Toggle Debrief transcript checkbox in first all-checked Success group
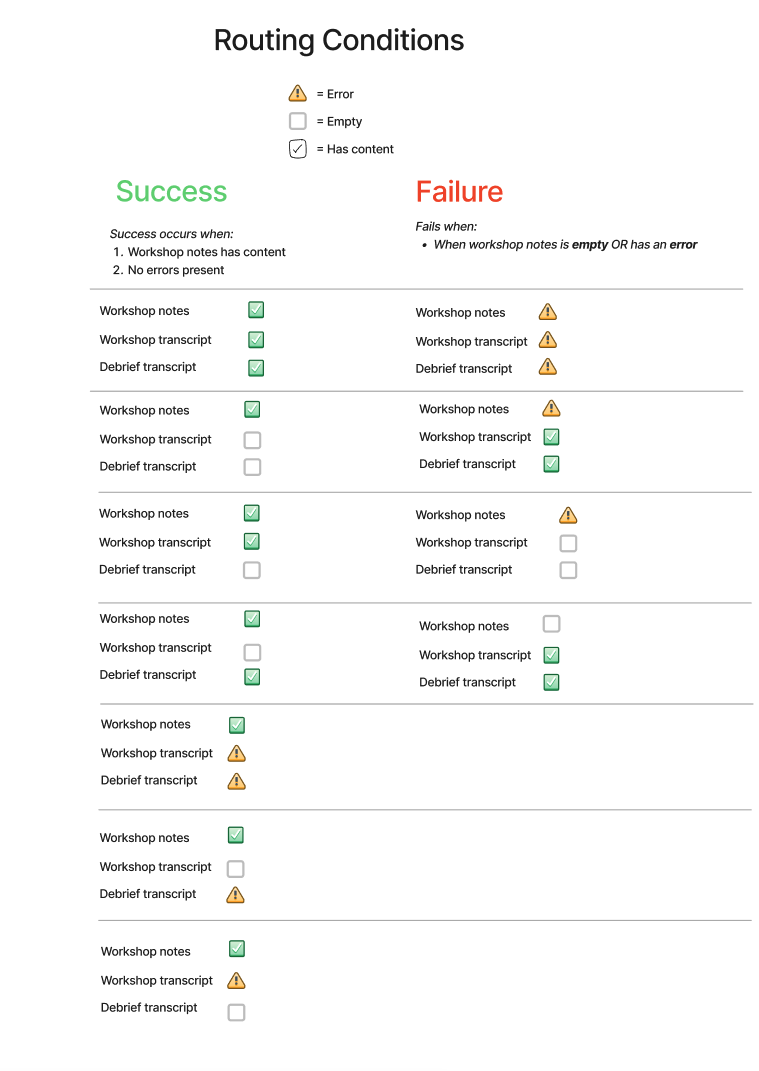The height and width of the screenshot is (1071, 759). [x=256, y=367]
